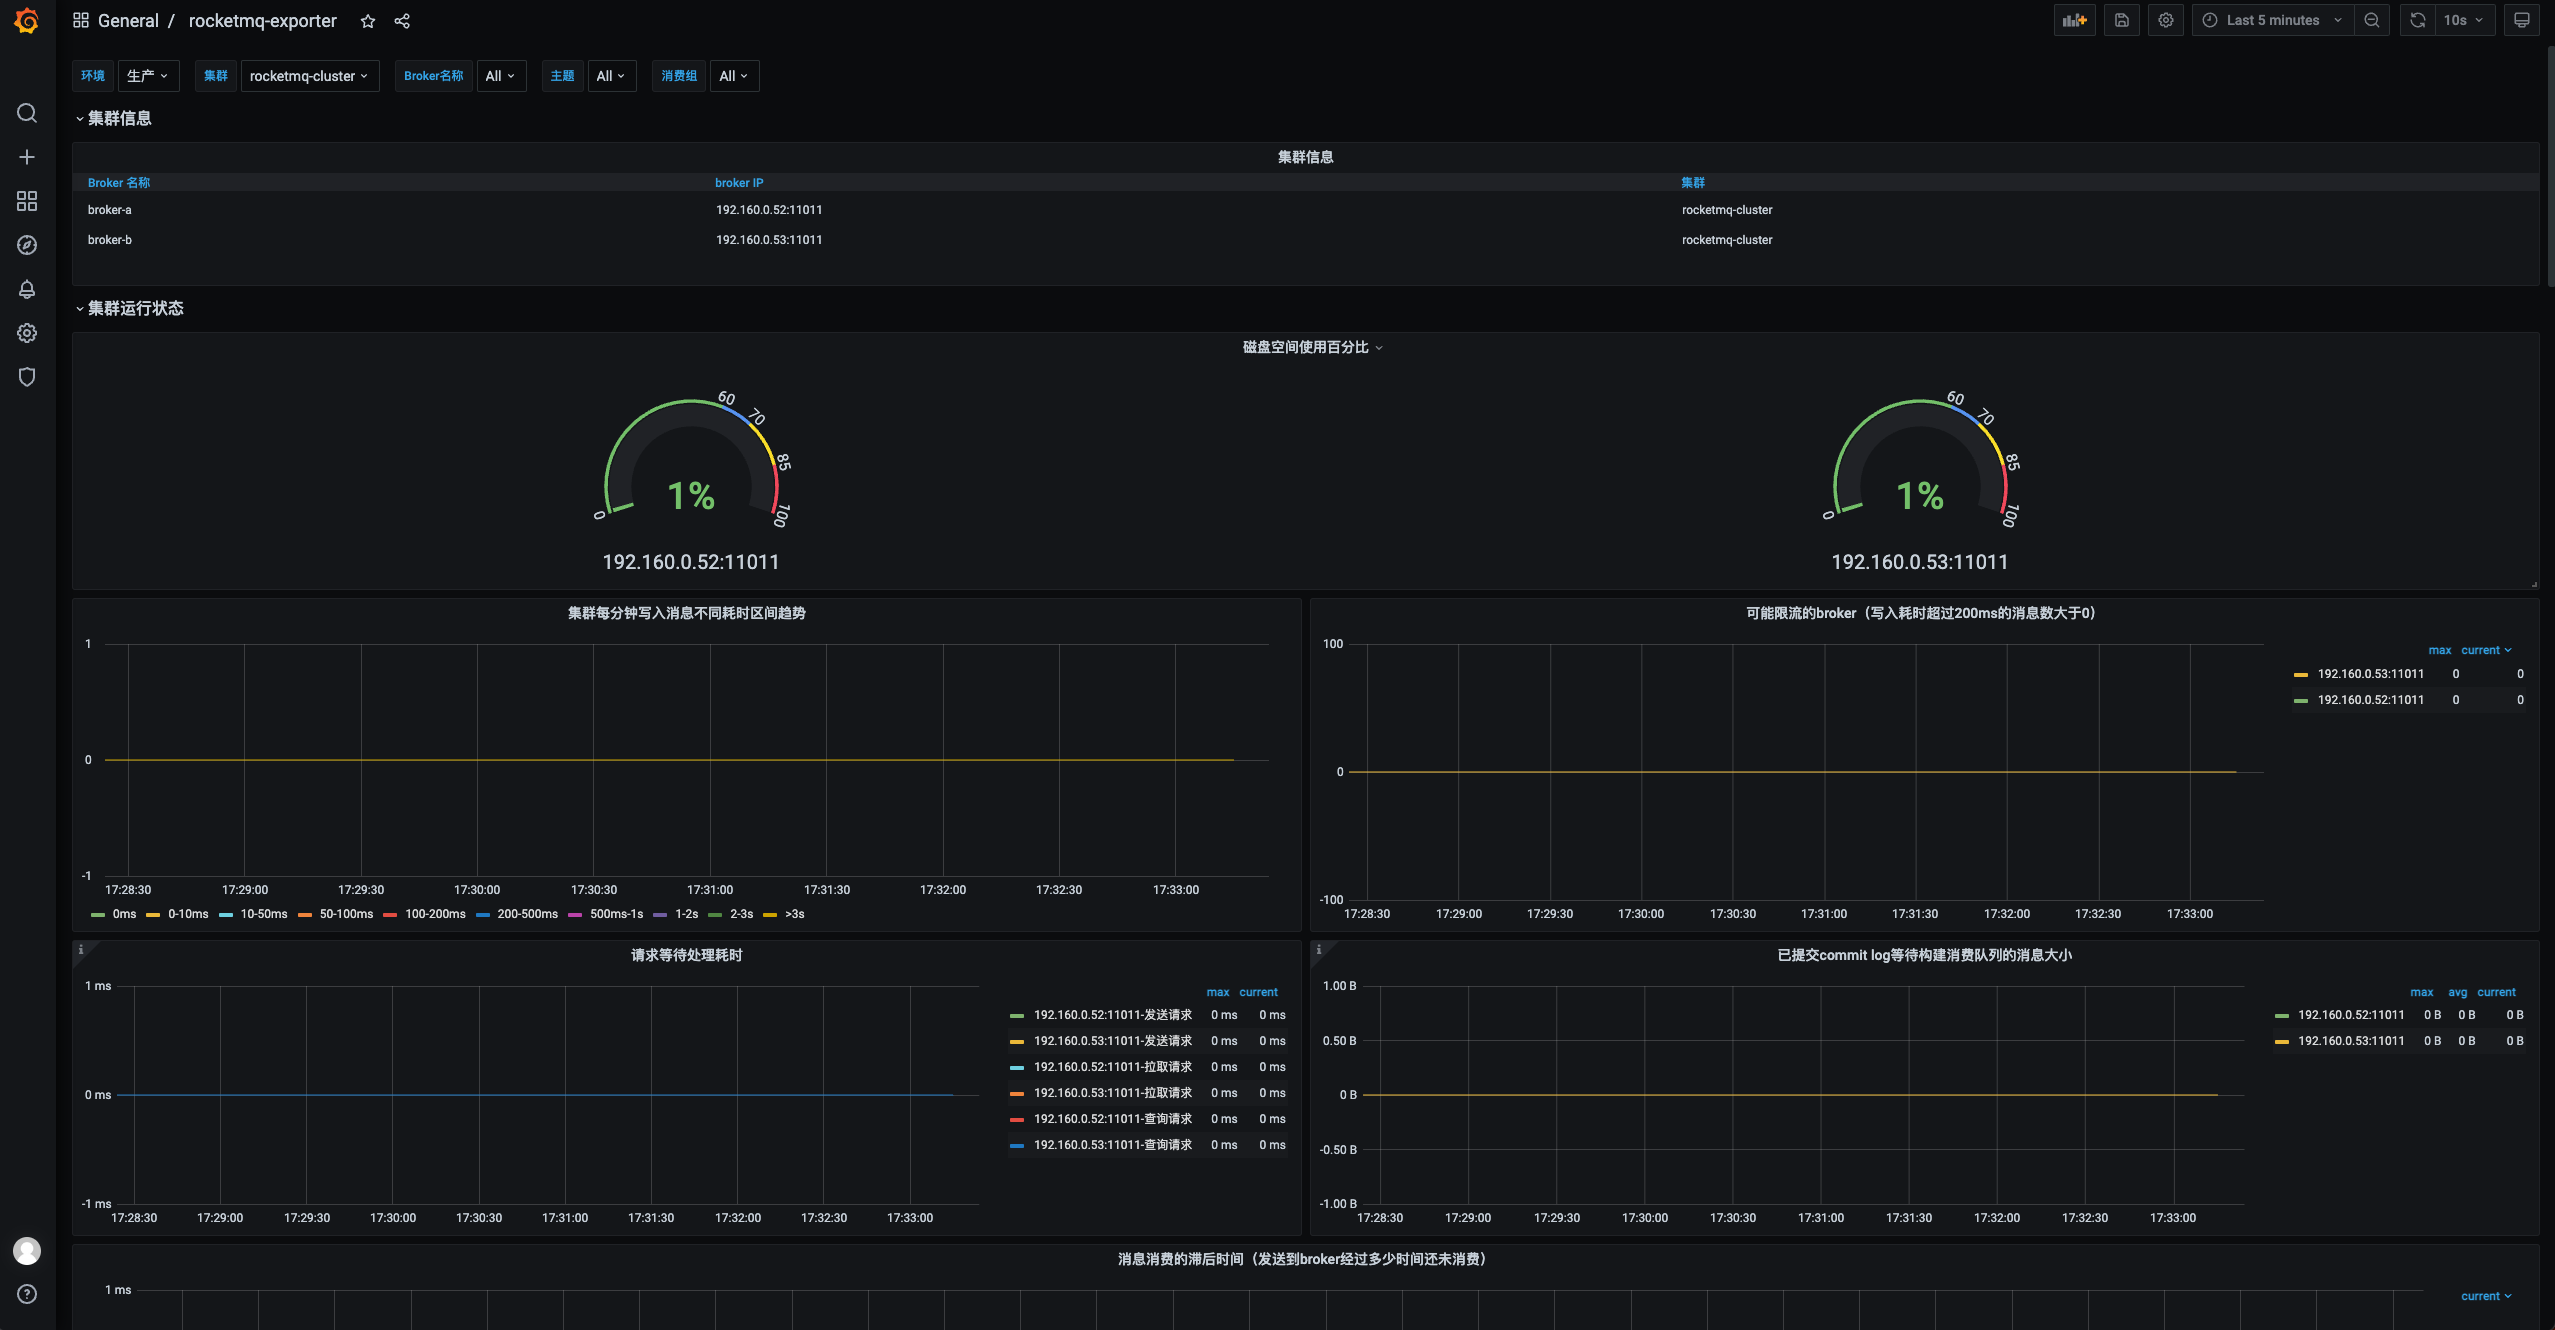
Task: Sort table by broker IP column
Action: click(x=739, y=183)
